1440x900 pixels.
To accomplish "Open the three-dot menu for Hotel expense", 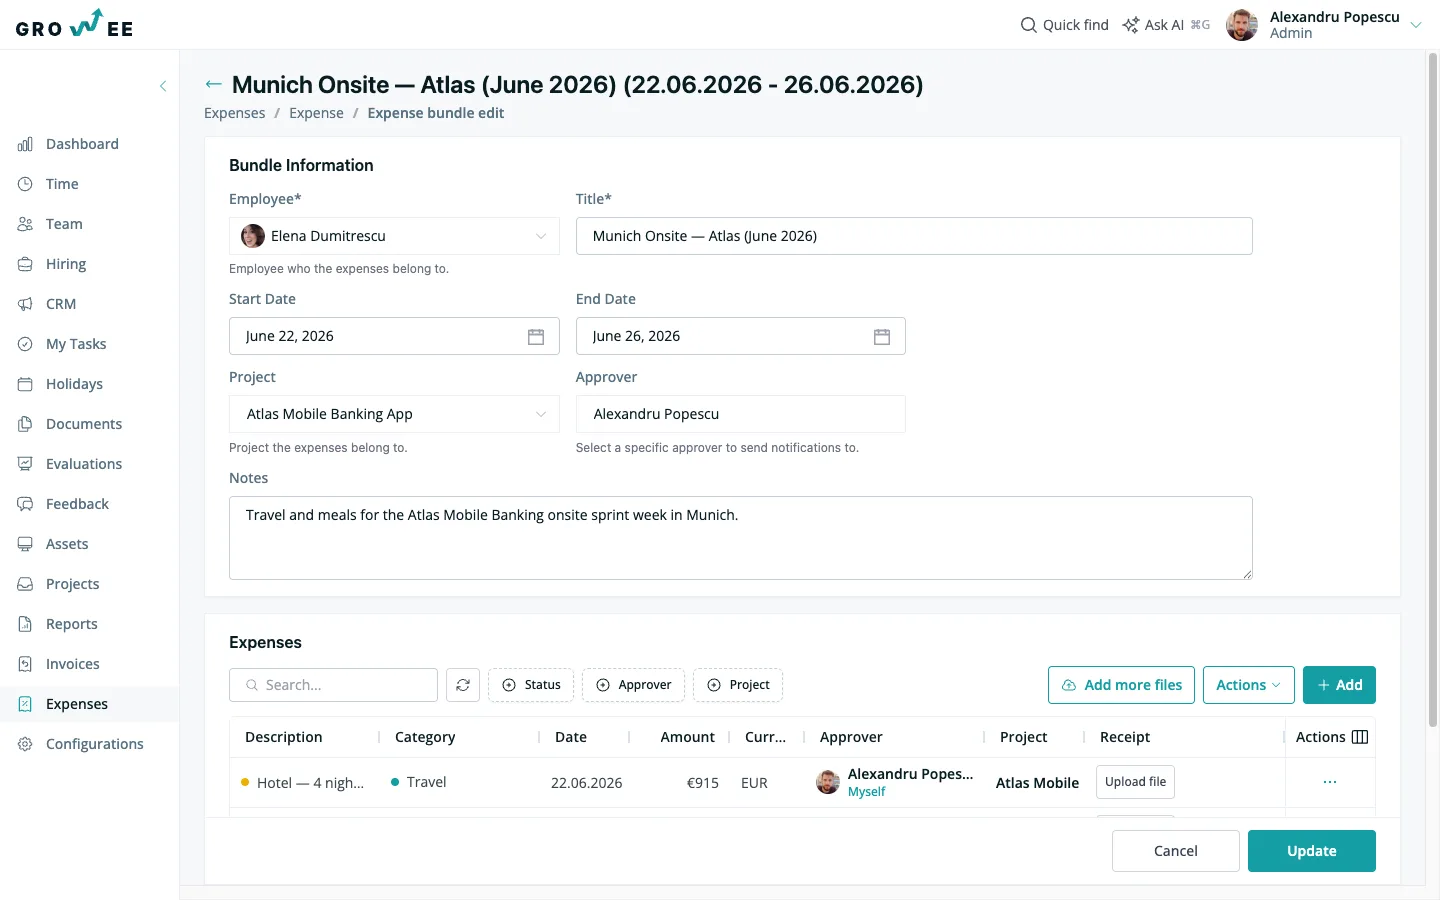I will pyautogui.click(x=1330, y=782).
